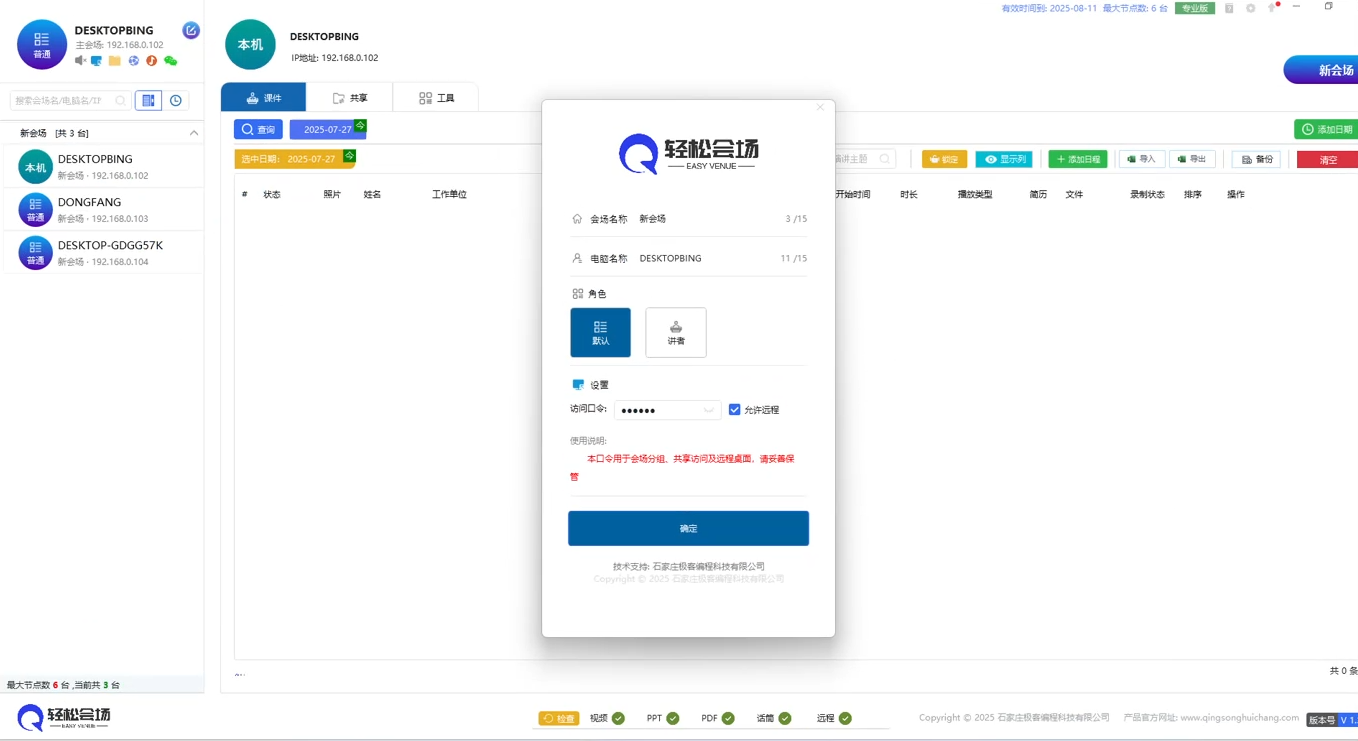Image resolution: width=1358 pixels, height=741 pixels.
Task: Click the 确定 confirm button
Action: 688,528
